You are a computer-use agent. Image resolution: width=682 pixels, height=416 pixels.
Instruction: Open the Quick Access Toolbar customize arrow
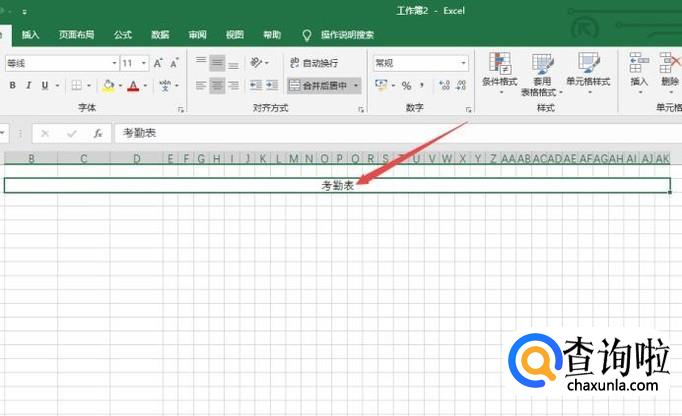[x=24, y=12]
